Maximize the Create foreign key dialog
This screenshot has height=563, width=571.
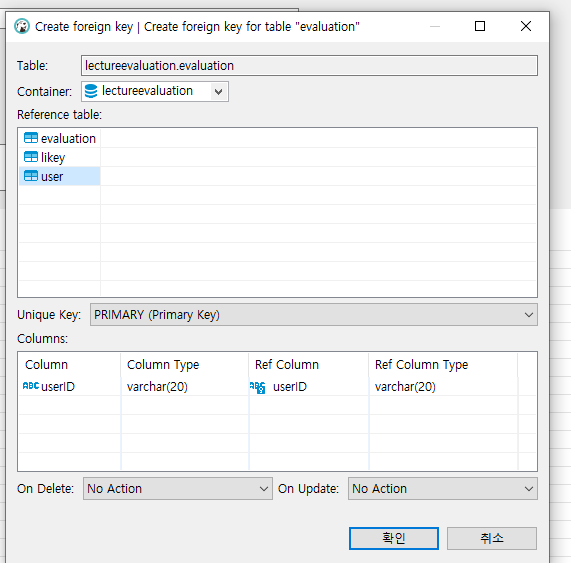[480, 26]
